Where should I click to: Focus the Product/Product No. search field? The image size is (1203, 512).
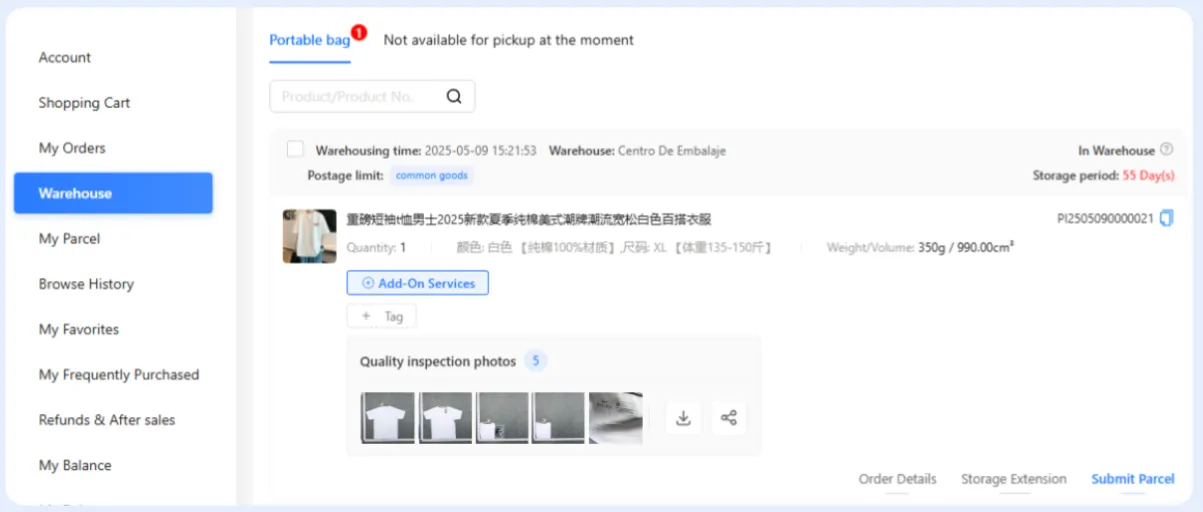360,97
